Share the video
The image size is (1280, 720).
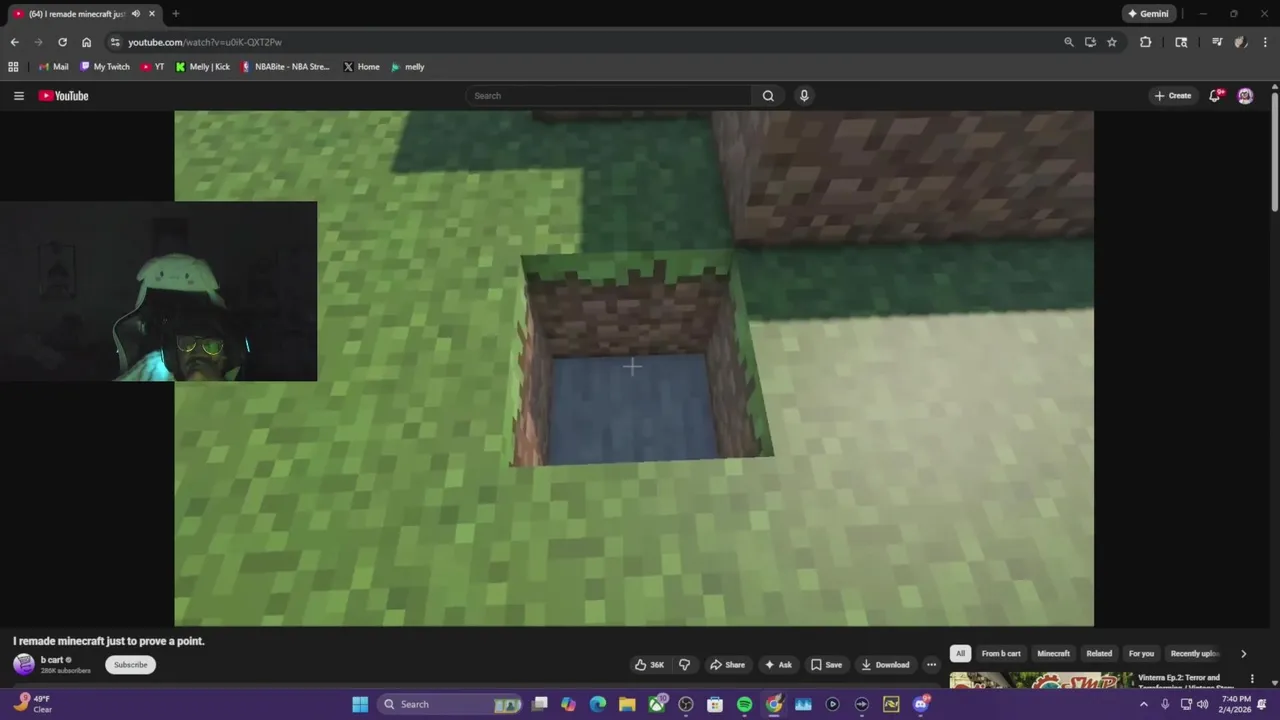pyautogui.click(x=727, y=665)
